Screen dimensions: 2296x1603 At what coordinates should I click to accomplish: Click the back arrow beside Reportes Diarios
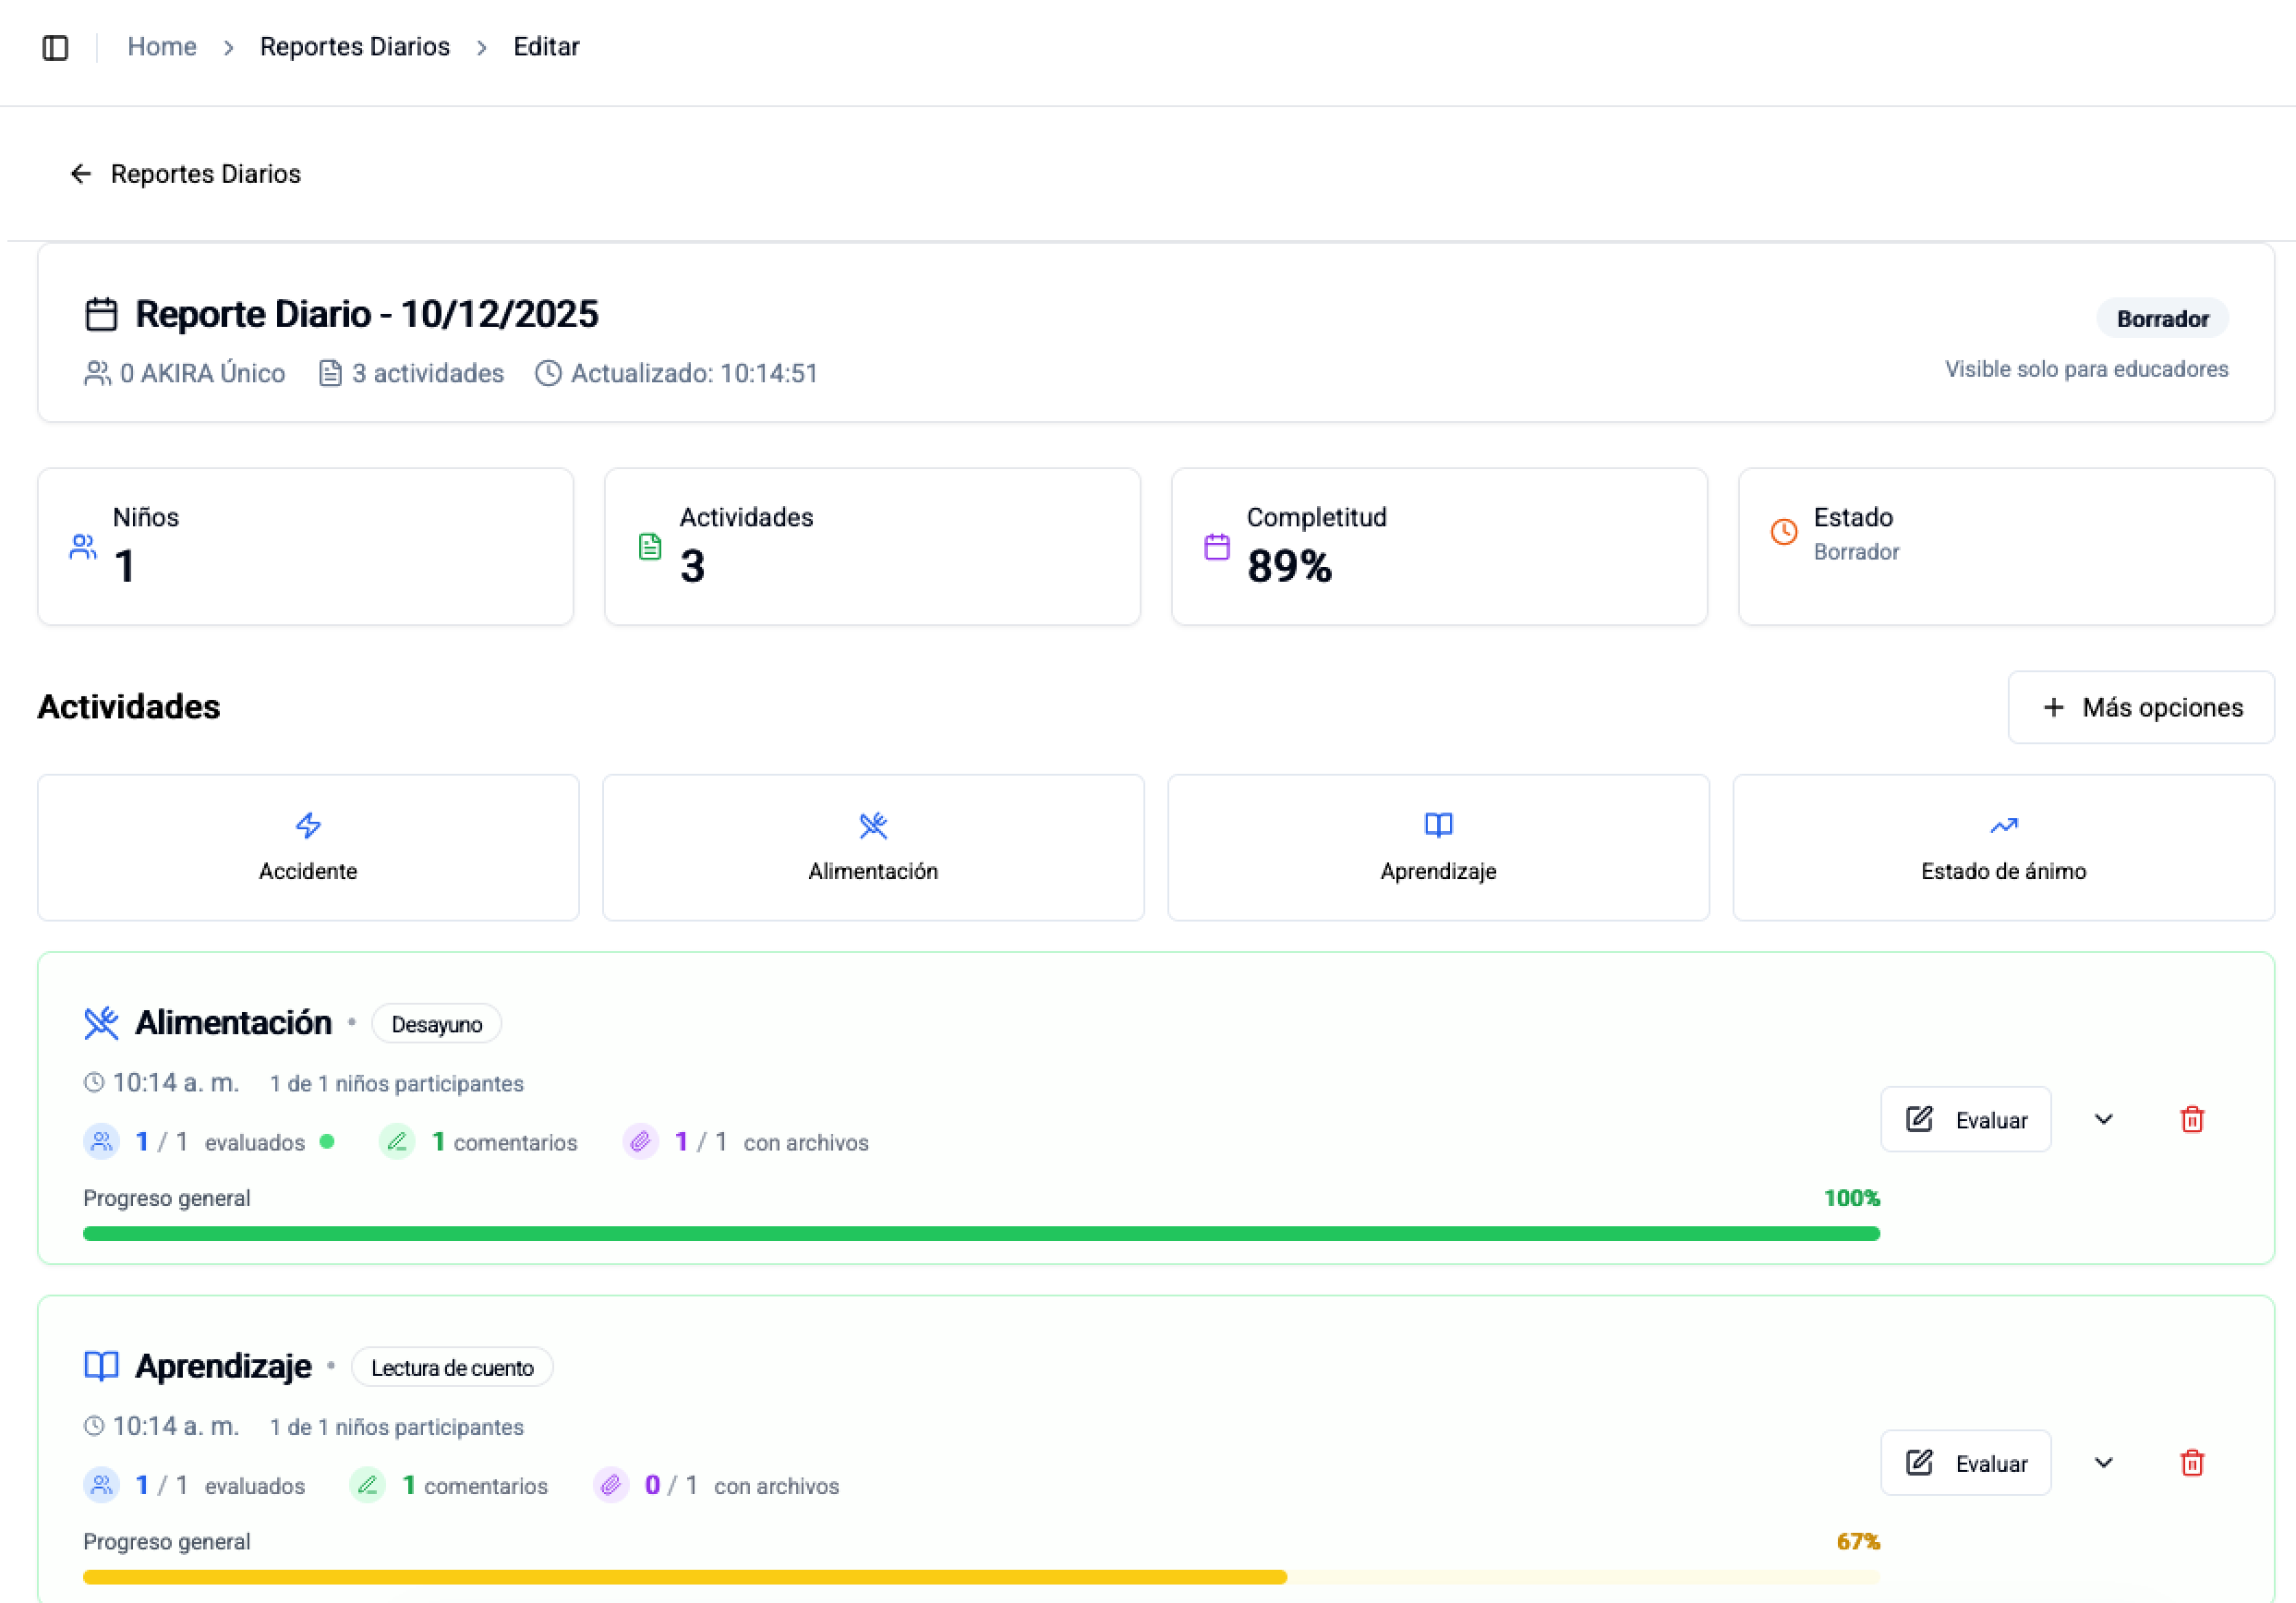(x=81, y=174)
